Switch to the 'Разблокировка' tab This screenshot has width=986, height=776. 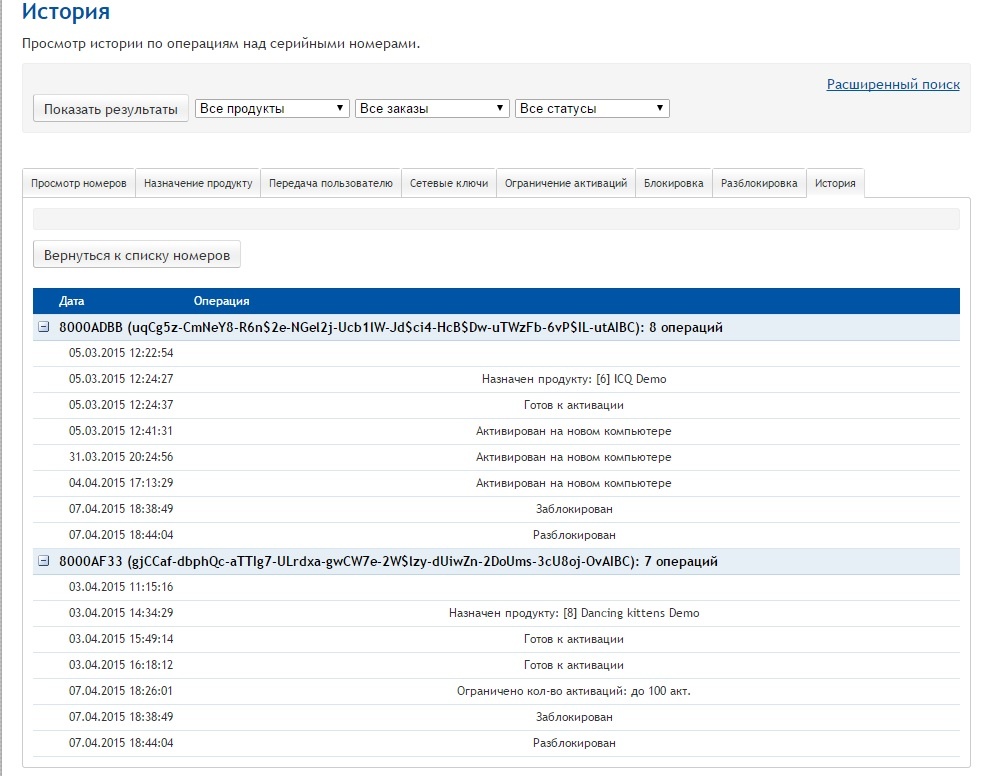coord(759,184)
